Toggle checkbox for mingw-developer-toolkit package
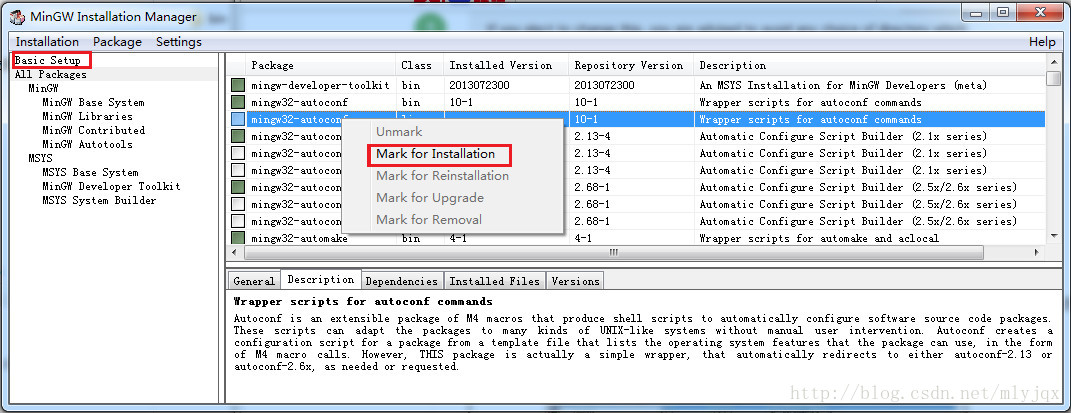1071x413 pixels. [x=238, y=85]
